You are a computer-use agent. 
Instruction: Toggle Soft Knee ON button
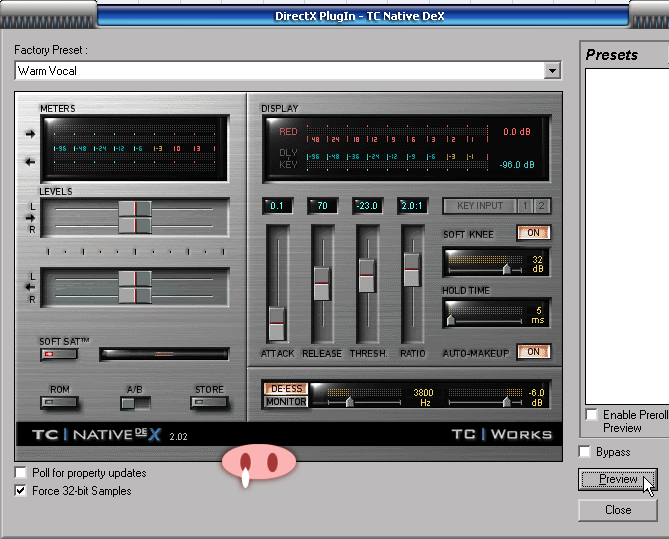click(533, 233)
